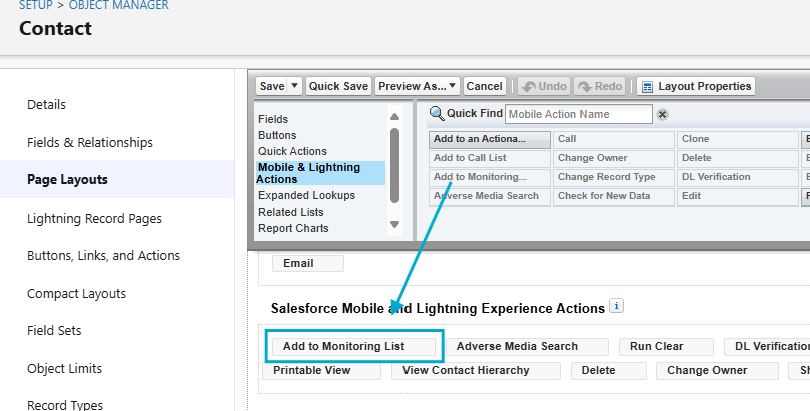Viewport: 810px width, 411px height.
Task: Click DL Verification layout action
Action: coord(767,346)
